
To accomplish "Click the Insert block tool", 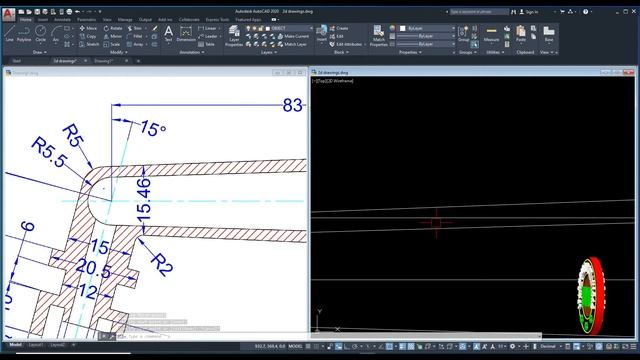I will point(322,33).
